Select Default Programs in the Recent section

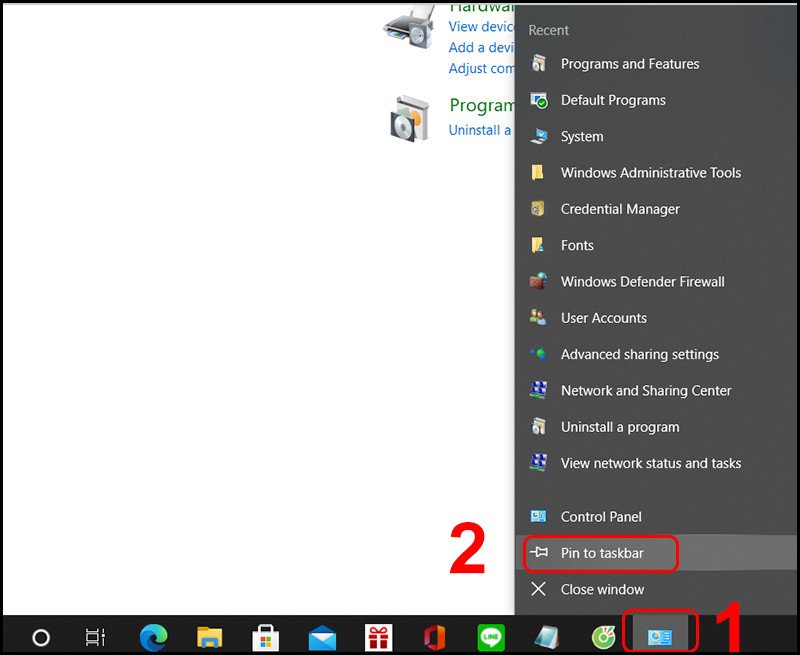point(612,100)
